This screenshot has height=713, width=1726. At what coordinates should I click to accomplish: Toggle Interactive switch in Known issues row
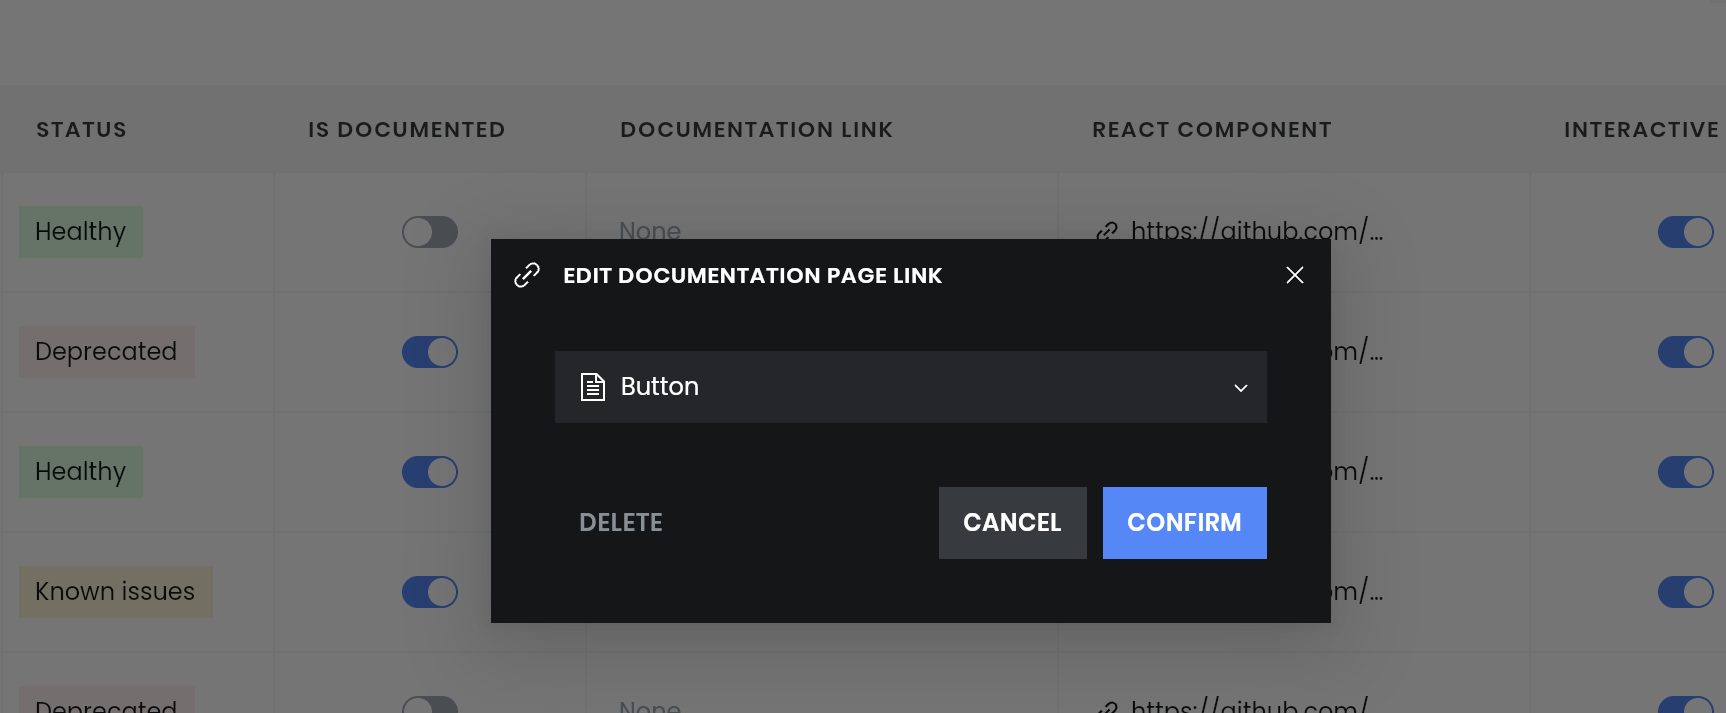click(1685, 592)
